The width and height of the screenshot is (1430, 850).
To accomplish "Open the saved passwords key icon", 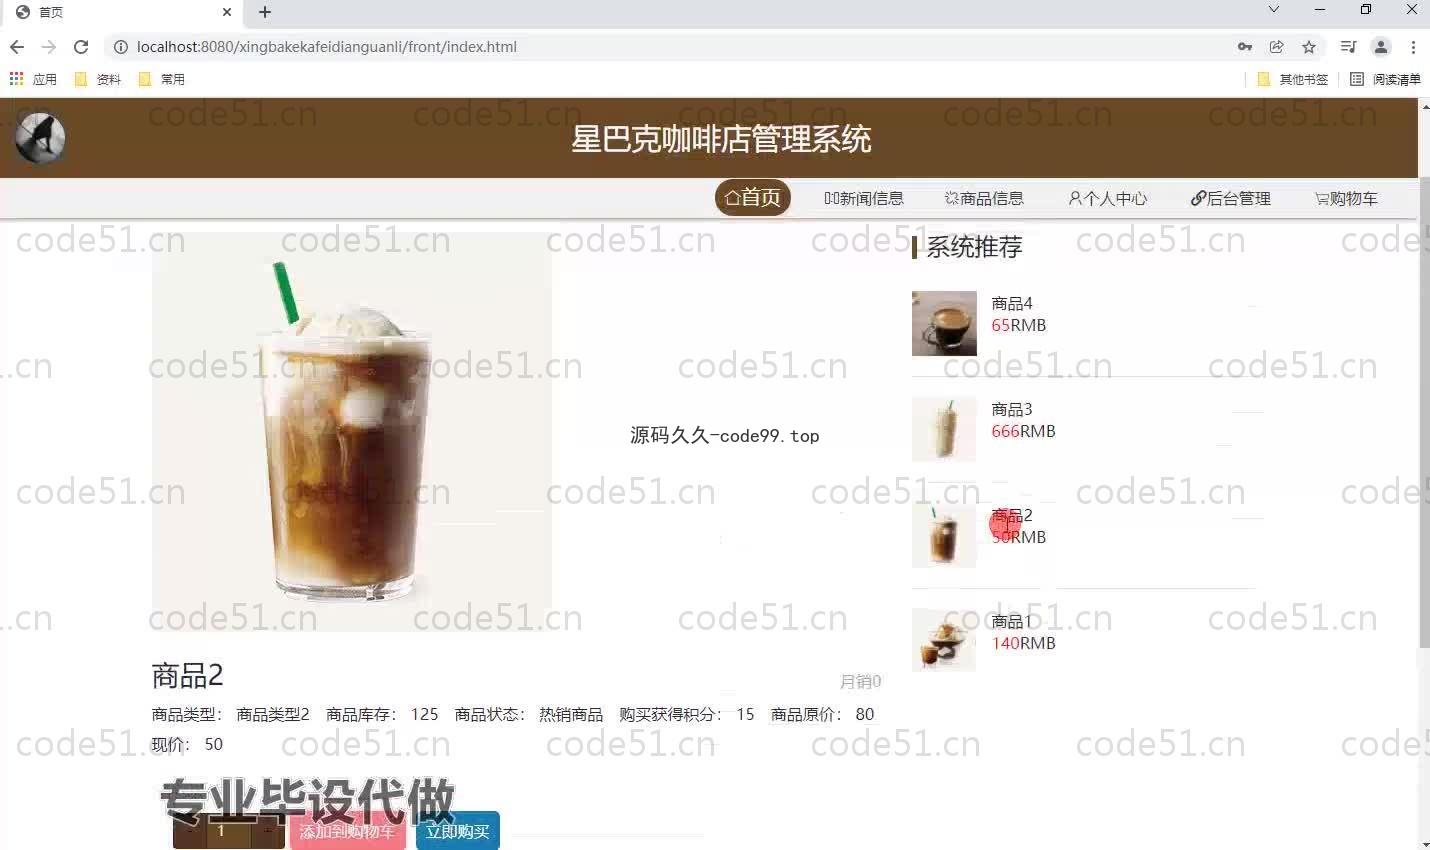I will 1245,47.
